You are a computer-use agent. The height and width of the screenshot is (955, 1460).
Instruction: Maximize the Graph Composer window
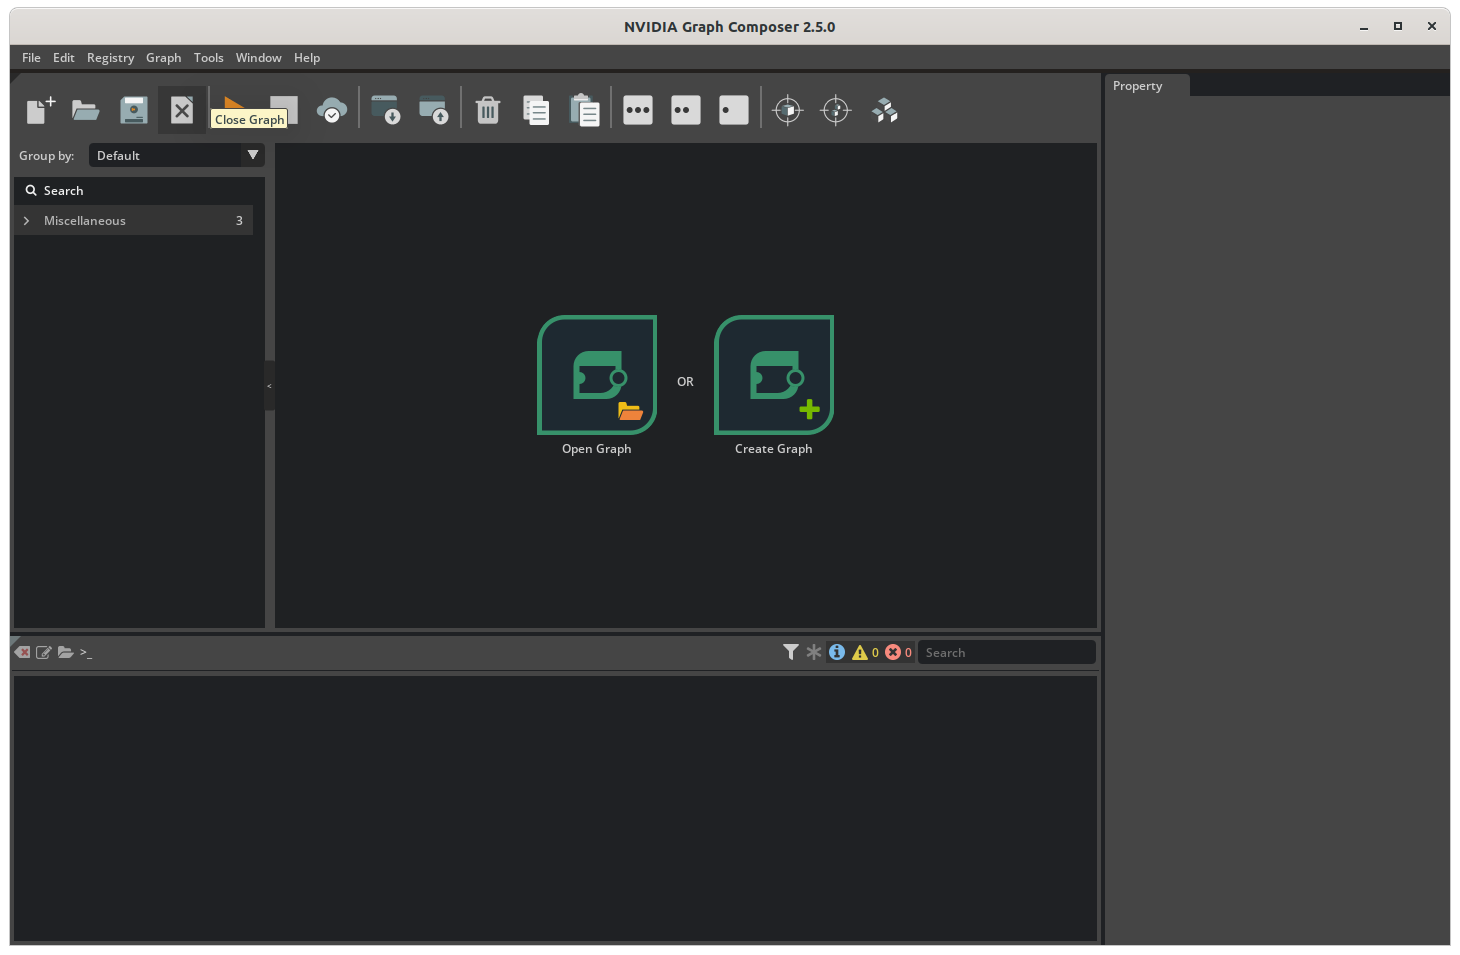[x=1398, y=27]
